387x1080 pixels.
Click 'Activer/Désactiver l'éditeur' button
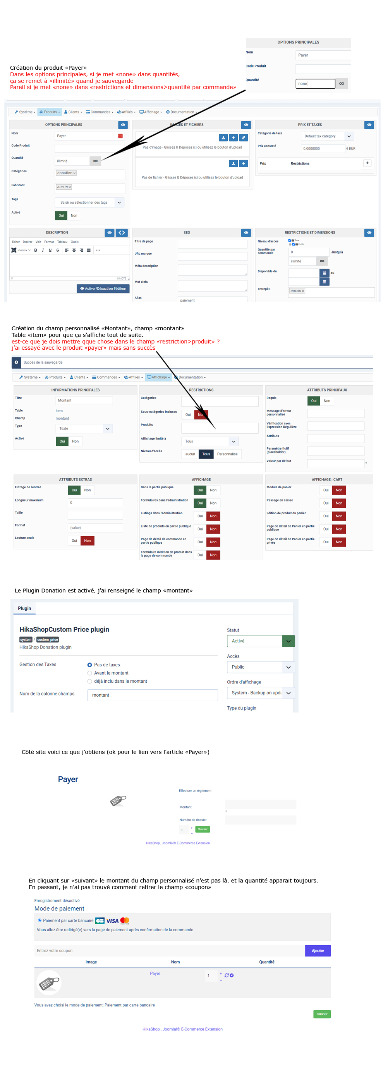click(103, 289)
